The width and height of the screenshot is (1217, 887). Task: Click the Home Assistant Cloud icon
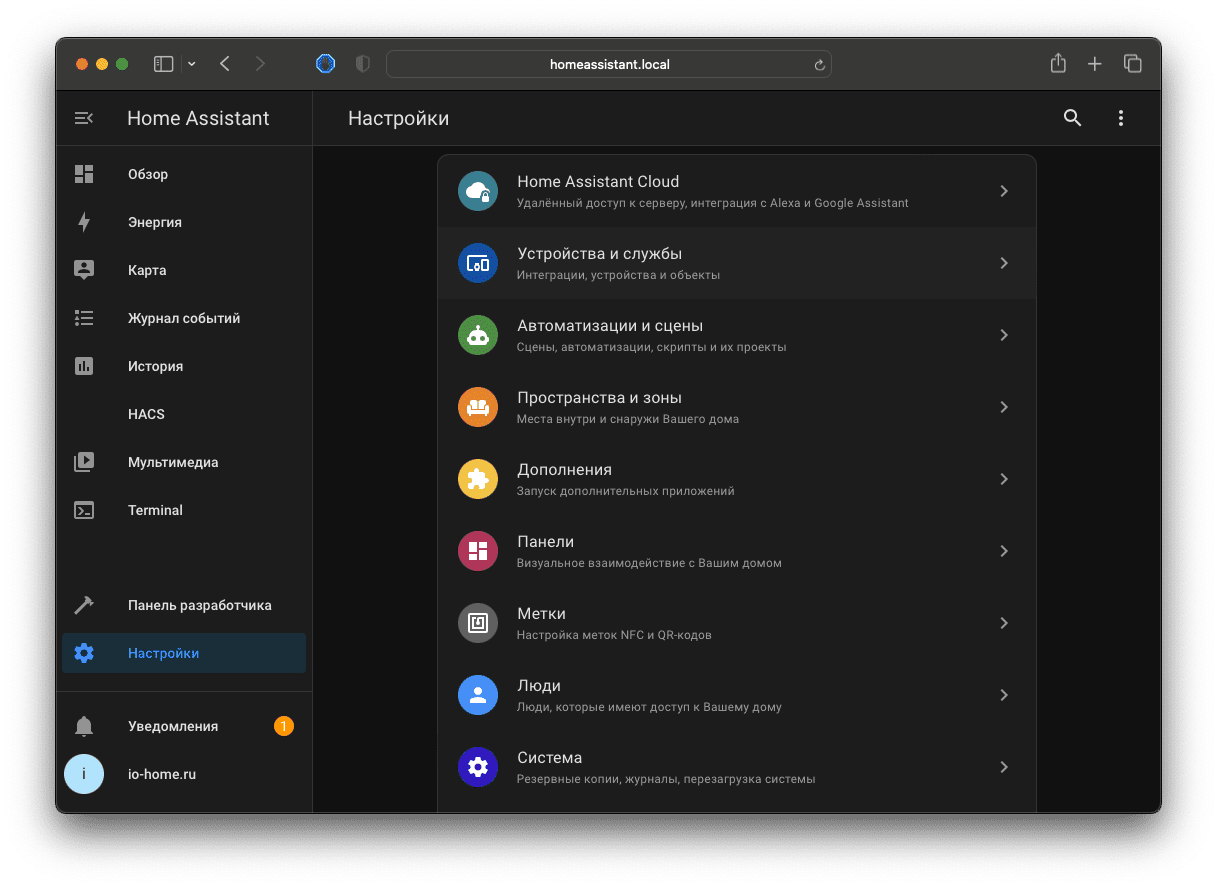click(478, 191)
